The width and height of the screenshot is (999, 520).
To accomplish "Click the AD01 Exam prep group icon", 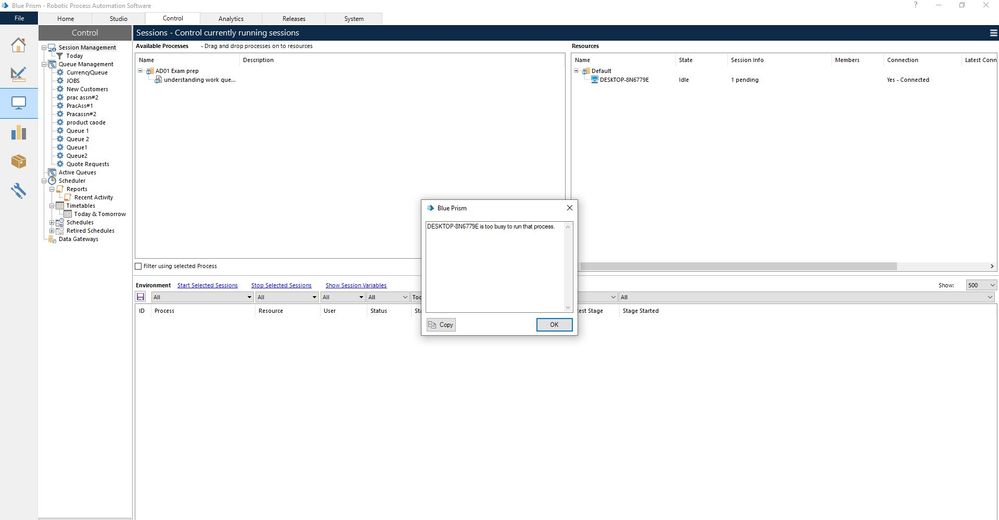I will click(x=150, y=71).
